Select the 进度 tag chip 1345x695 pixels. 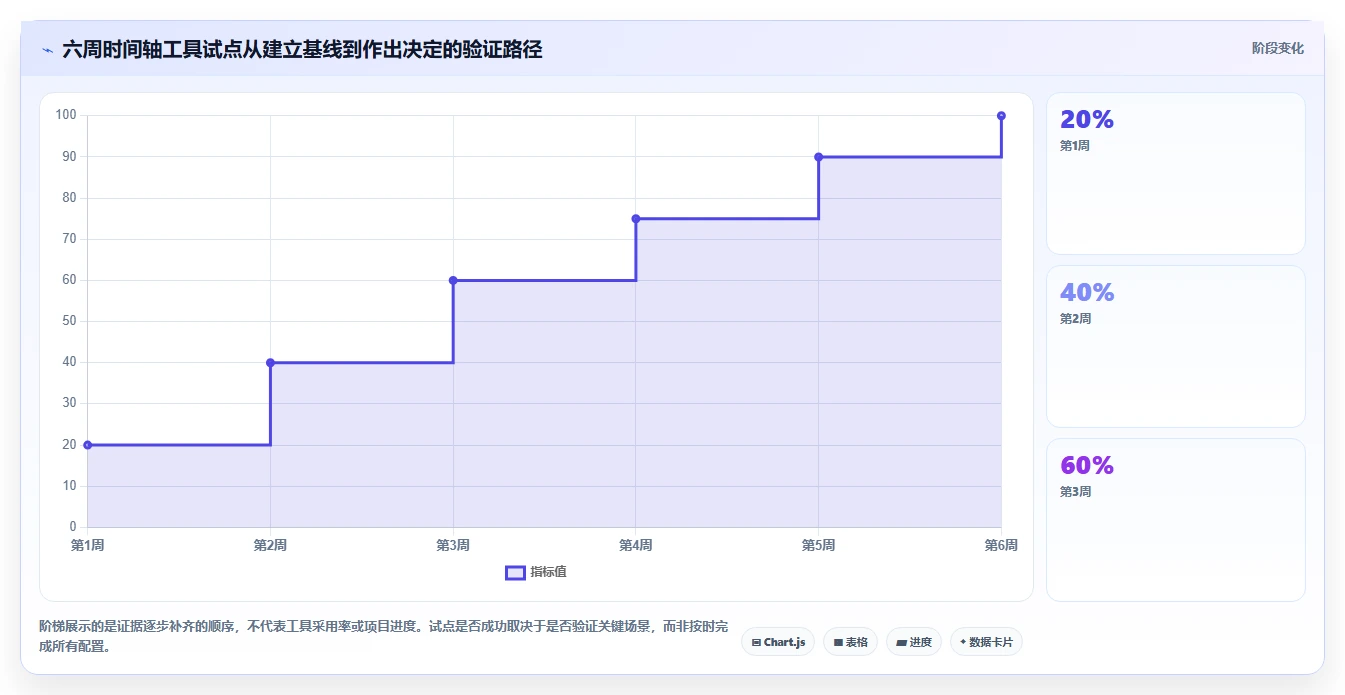point(914,642)
